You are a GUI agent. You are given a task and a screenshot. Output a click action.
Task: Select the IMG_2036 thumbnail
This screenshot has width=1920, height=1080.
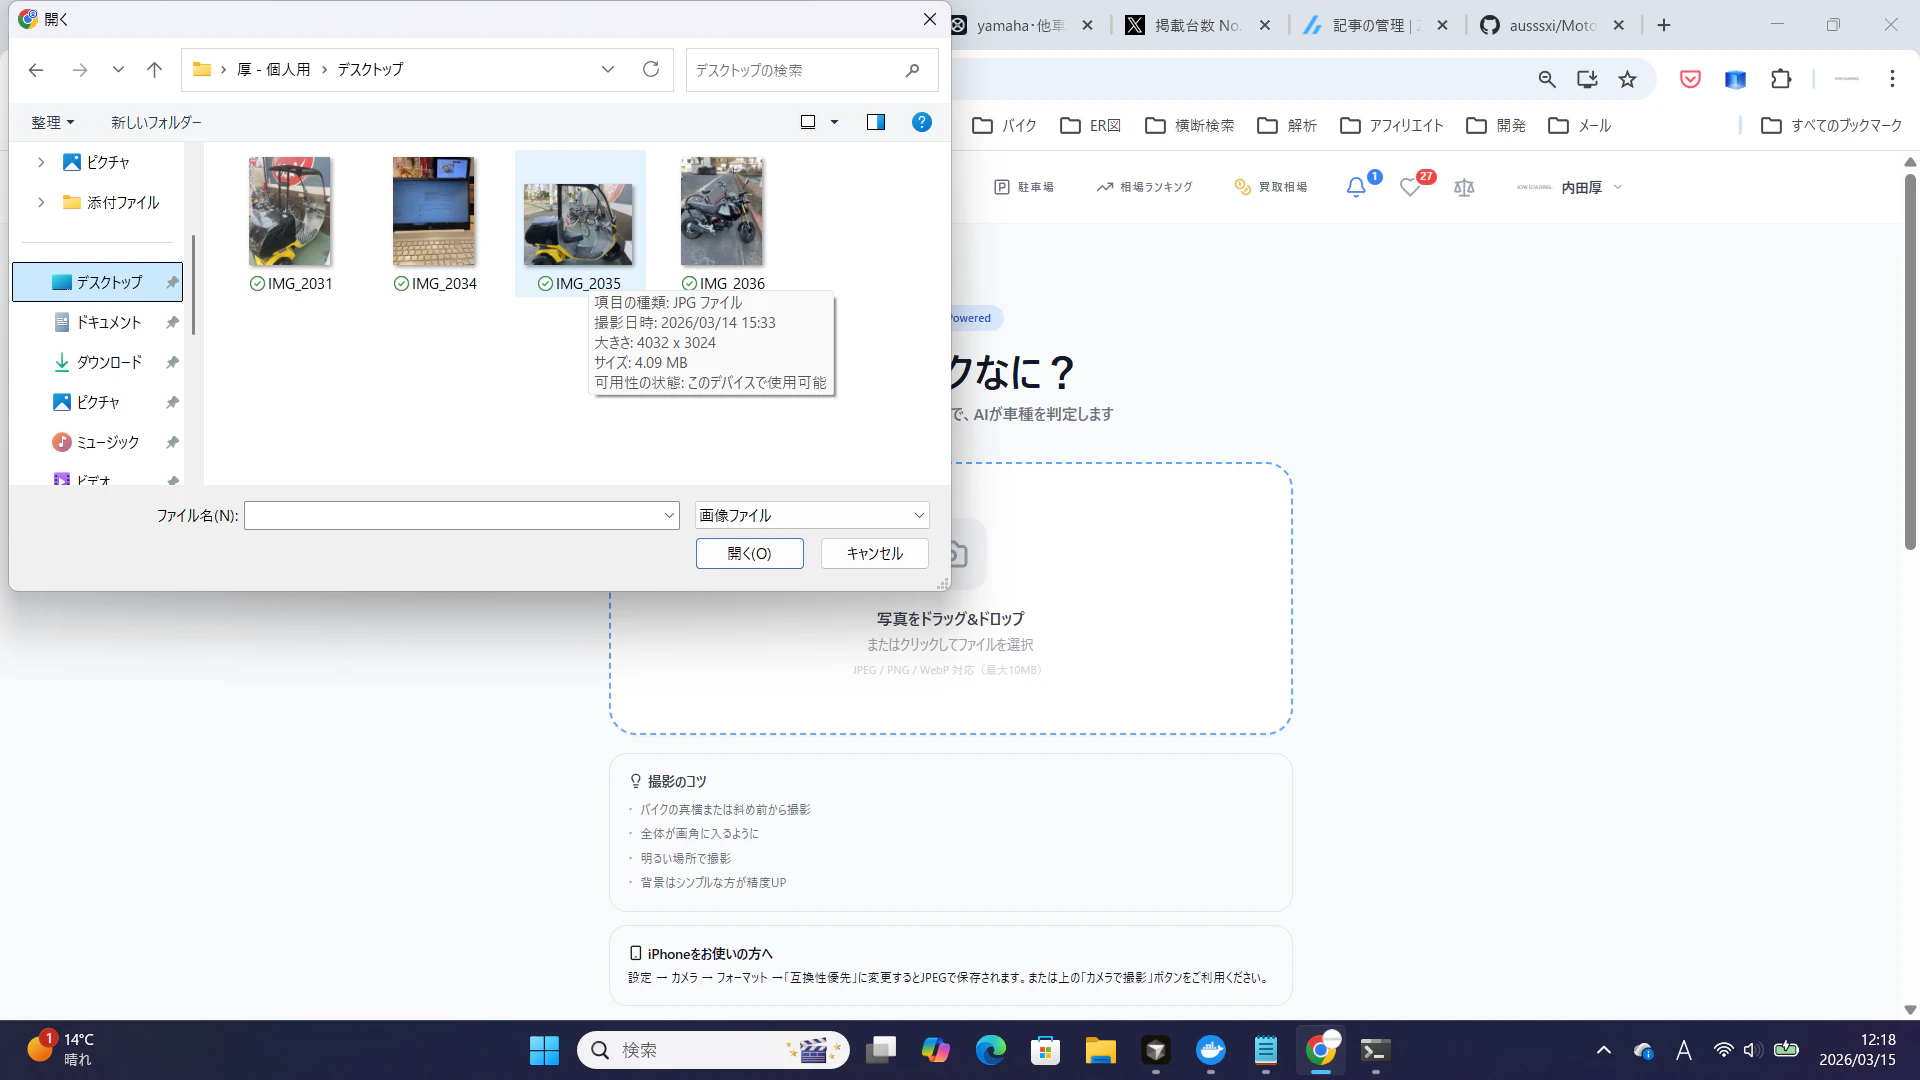click(x=722, y=212)
